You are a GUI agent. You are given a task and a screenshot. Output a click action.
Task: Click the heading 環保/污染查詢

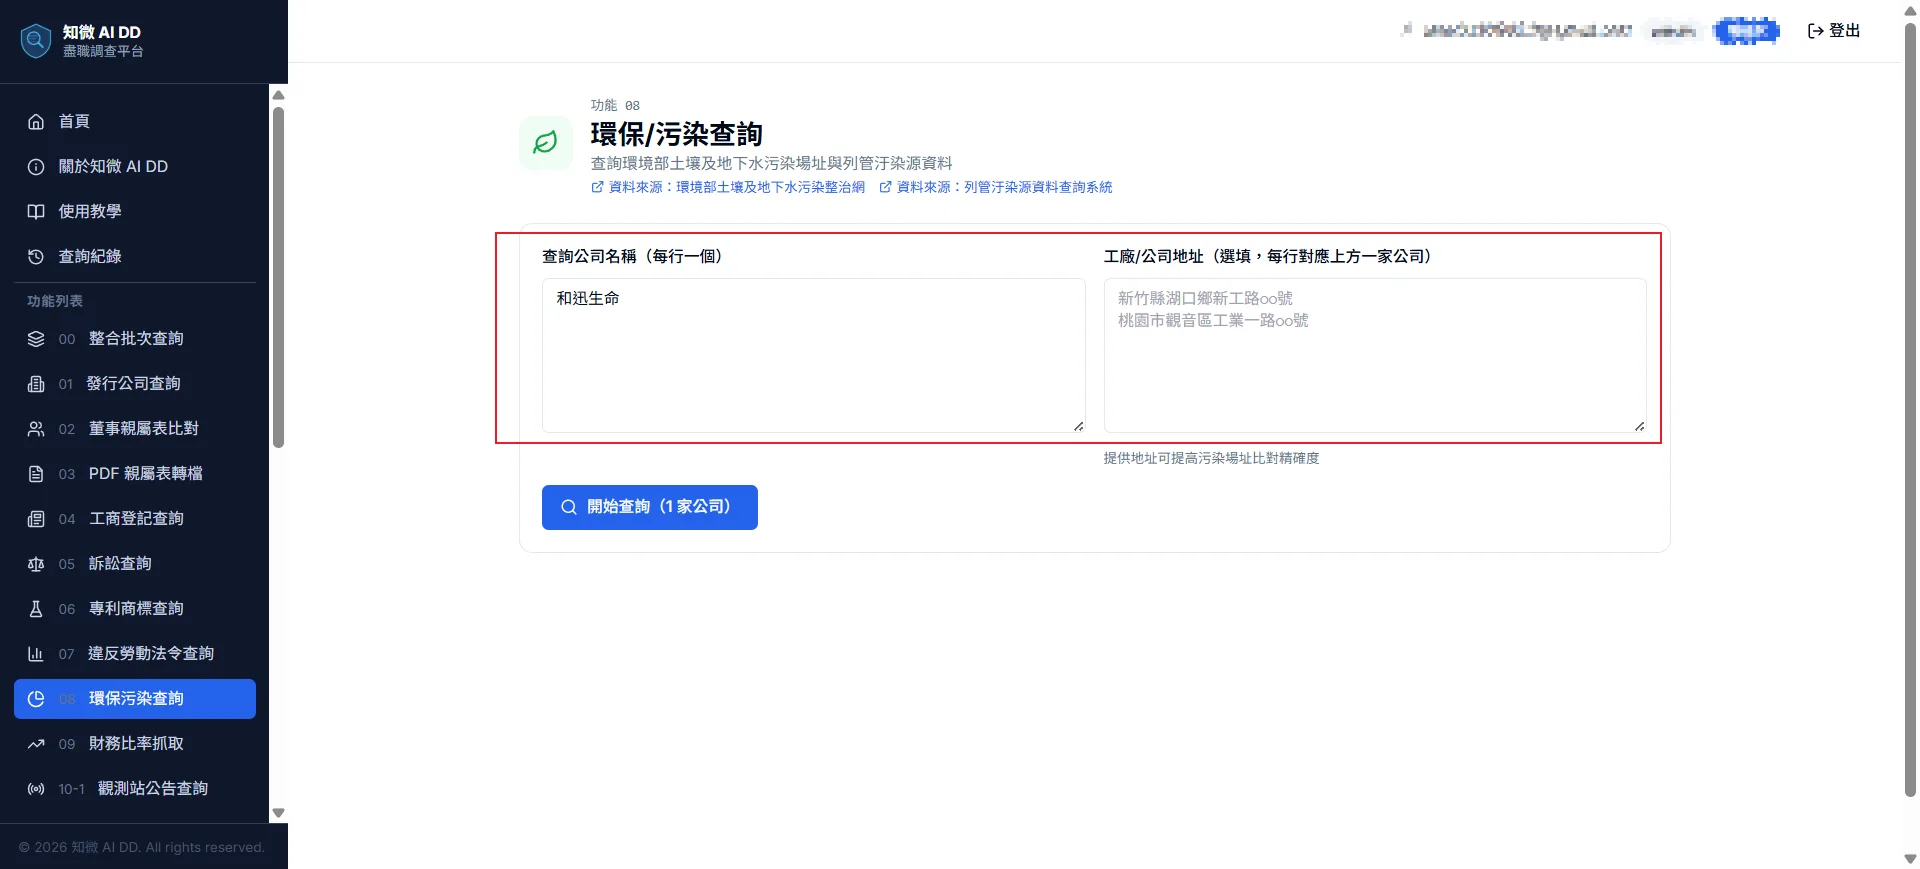point(677,134)
